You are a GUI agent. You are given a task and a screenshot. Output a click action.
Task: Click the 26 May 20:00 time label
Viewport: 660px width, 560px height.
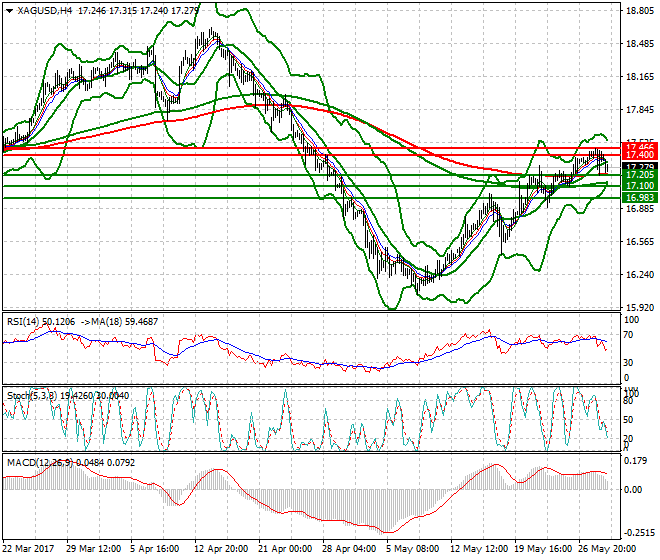[x=607, y=549]
